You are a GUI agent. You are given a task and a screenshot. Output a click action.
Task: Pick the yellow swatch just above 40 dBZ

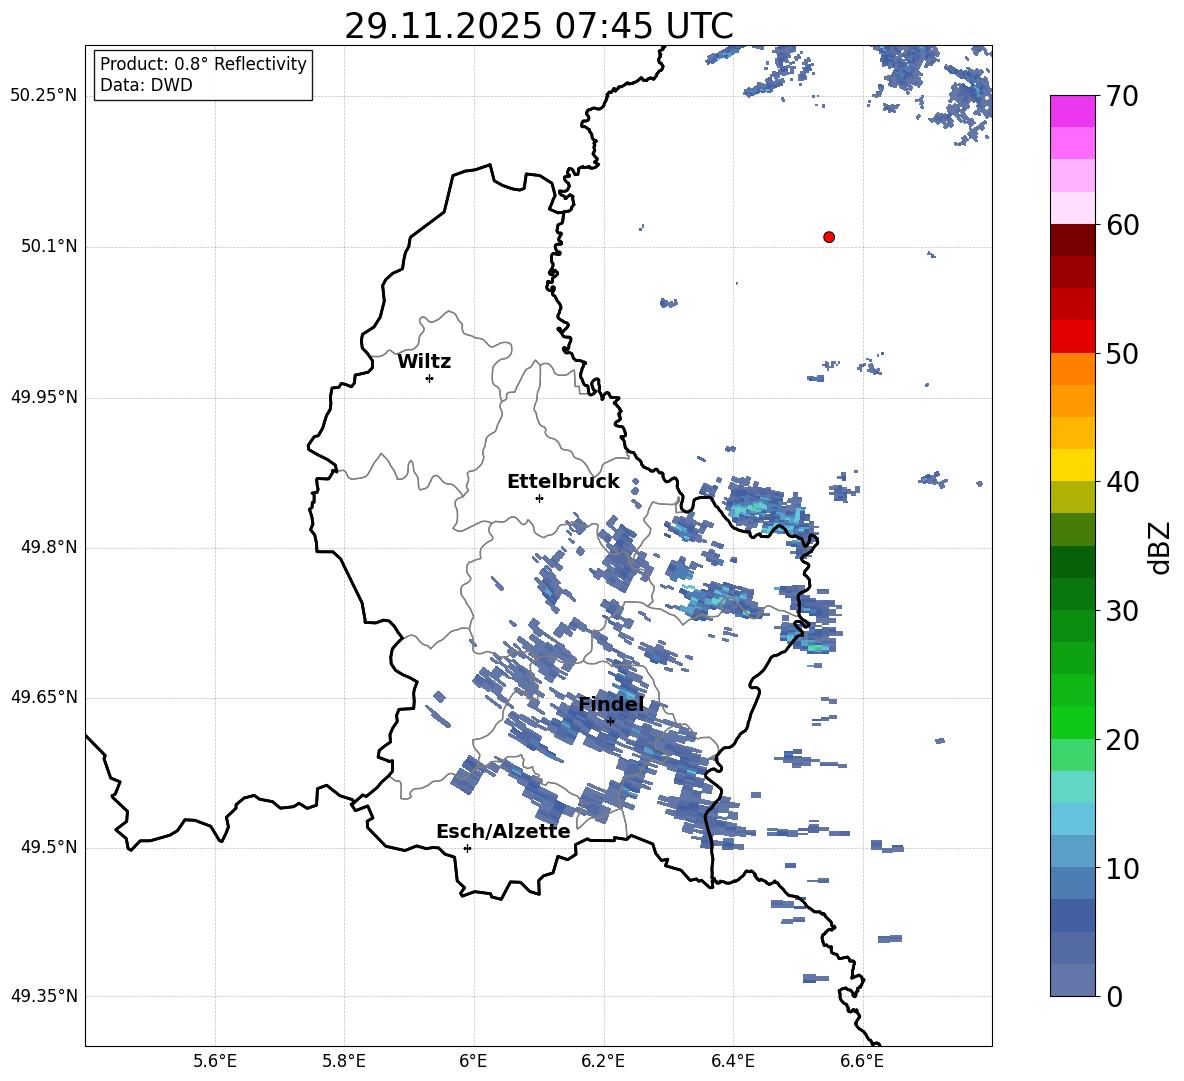coord(1072,465)
